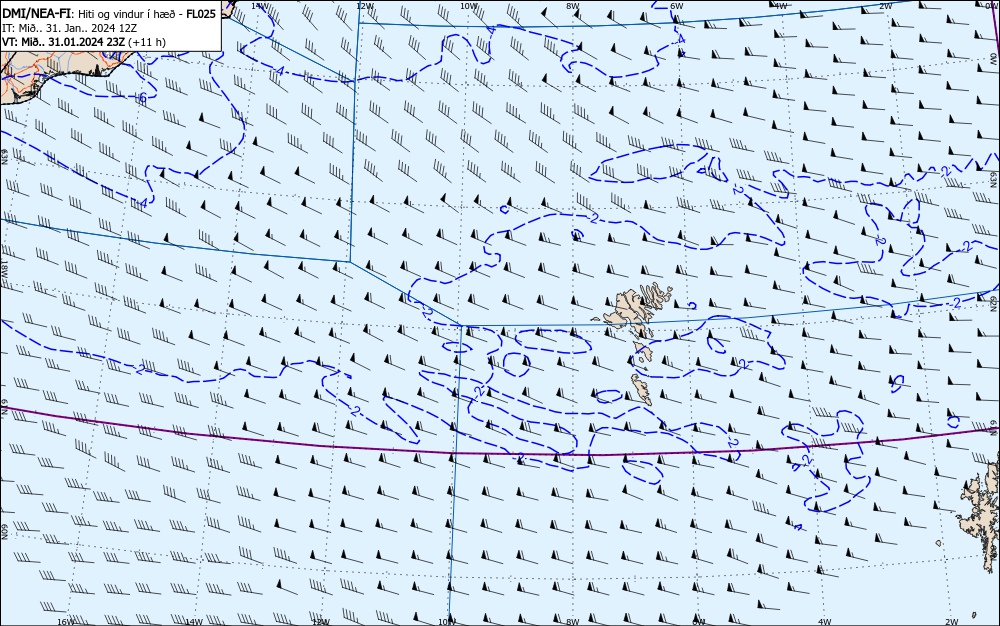This screenshot has height=626, width=1000.
Task: Click the '6W' longitude label on top edge
Action: click(677, 6)
